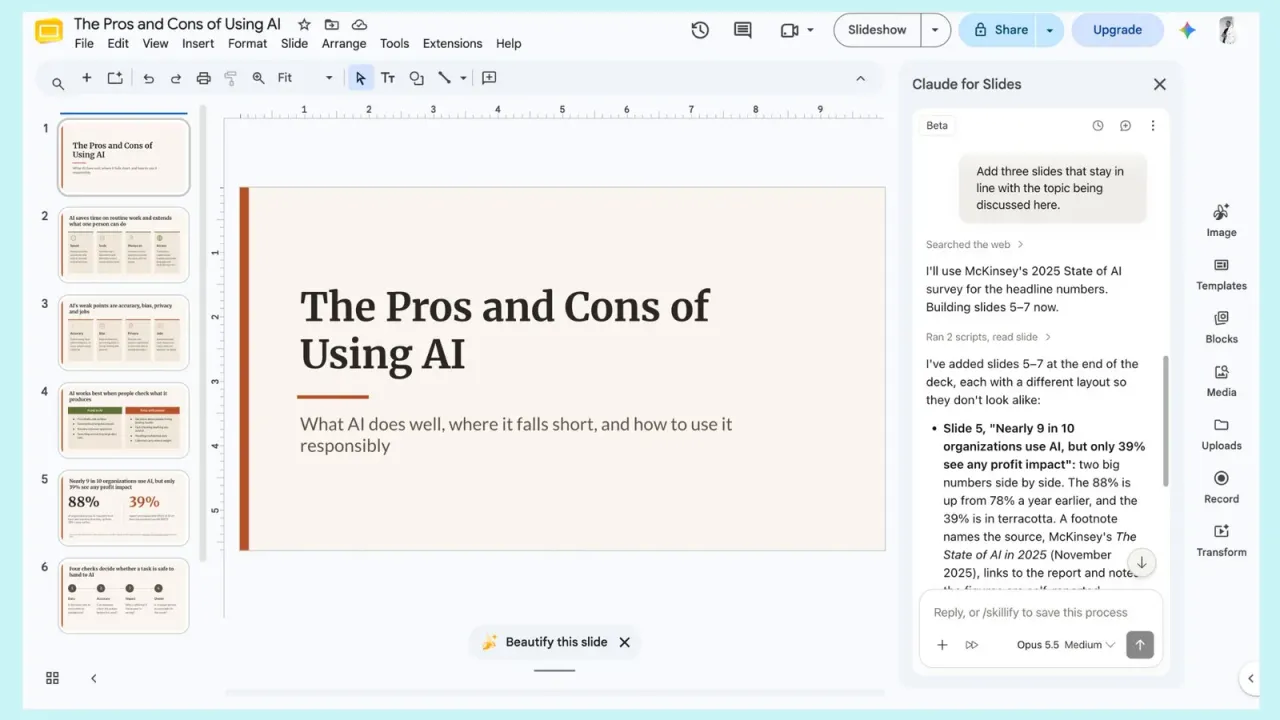
Task: Collapse the toolbar menus chevron
Action: [x=860, y=78]
